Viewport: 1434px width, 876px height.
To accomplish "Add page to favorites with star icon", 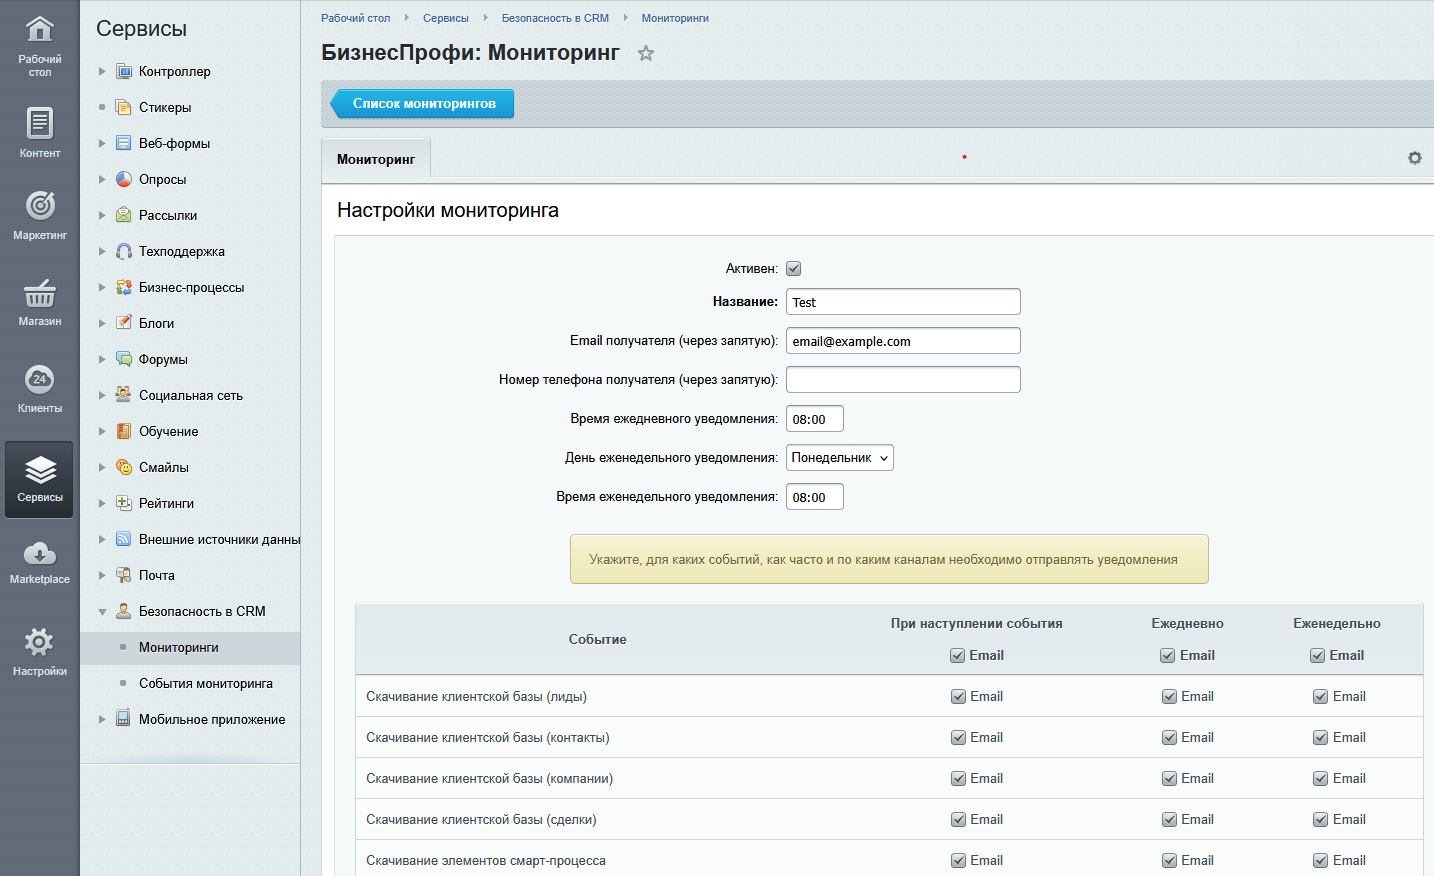I will 646,54.
